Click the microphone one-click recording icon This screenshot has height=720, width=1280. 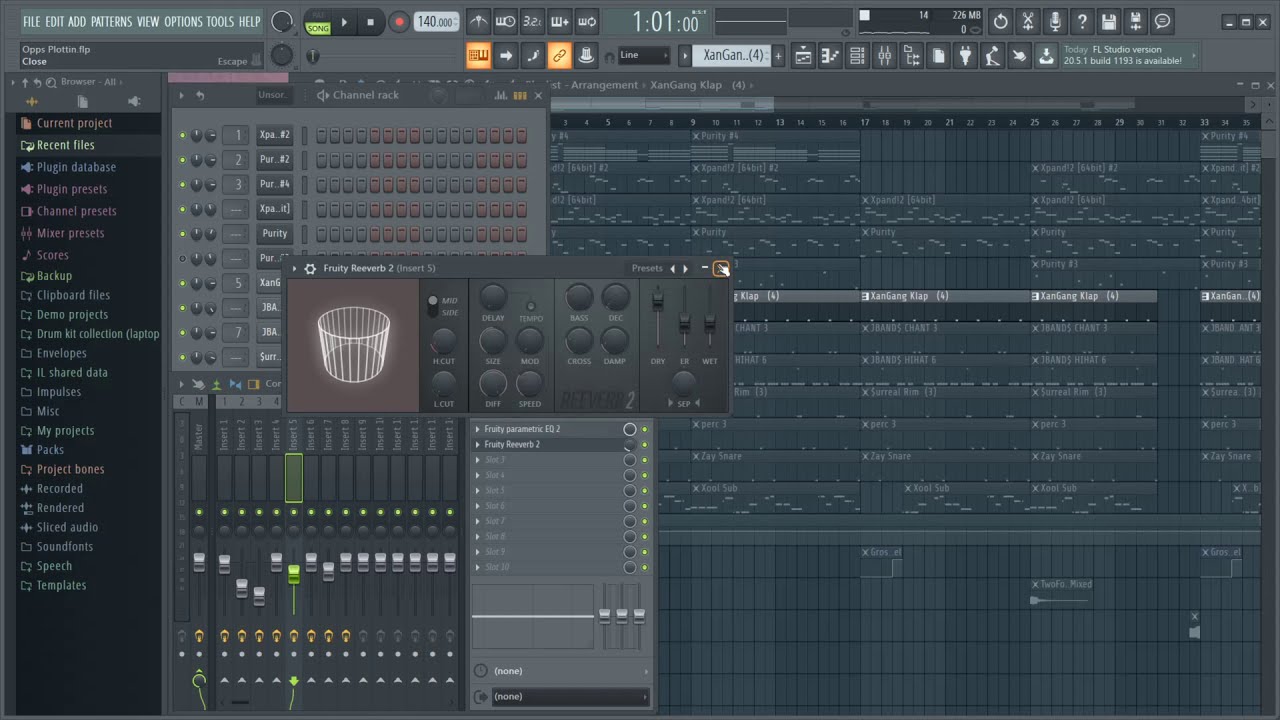tap(1054, 21)
